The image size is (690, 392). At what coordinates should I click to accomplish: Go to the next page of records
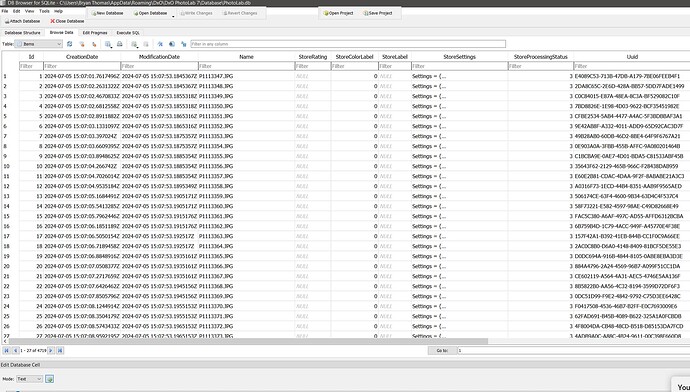pyautogui.click(x=51, y=351)
